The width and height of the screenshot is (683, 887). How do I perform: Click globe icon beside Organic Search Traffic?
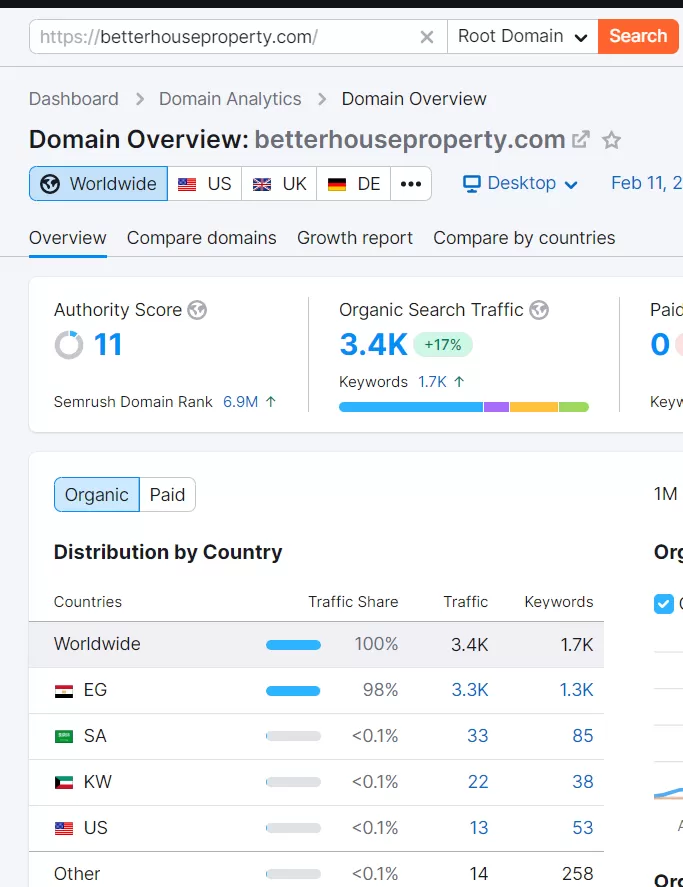[539, 310]
